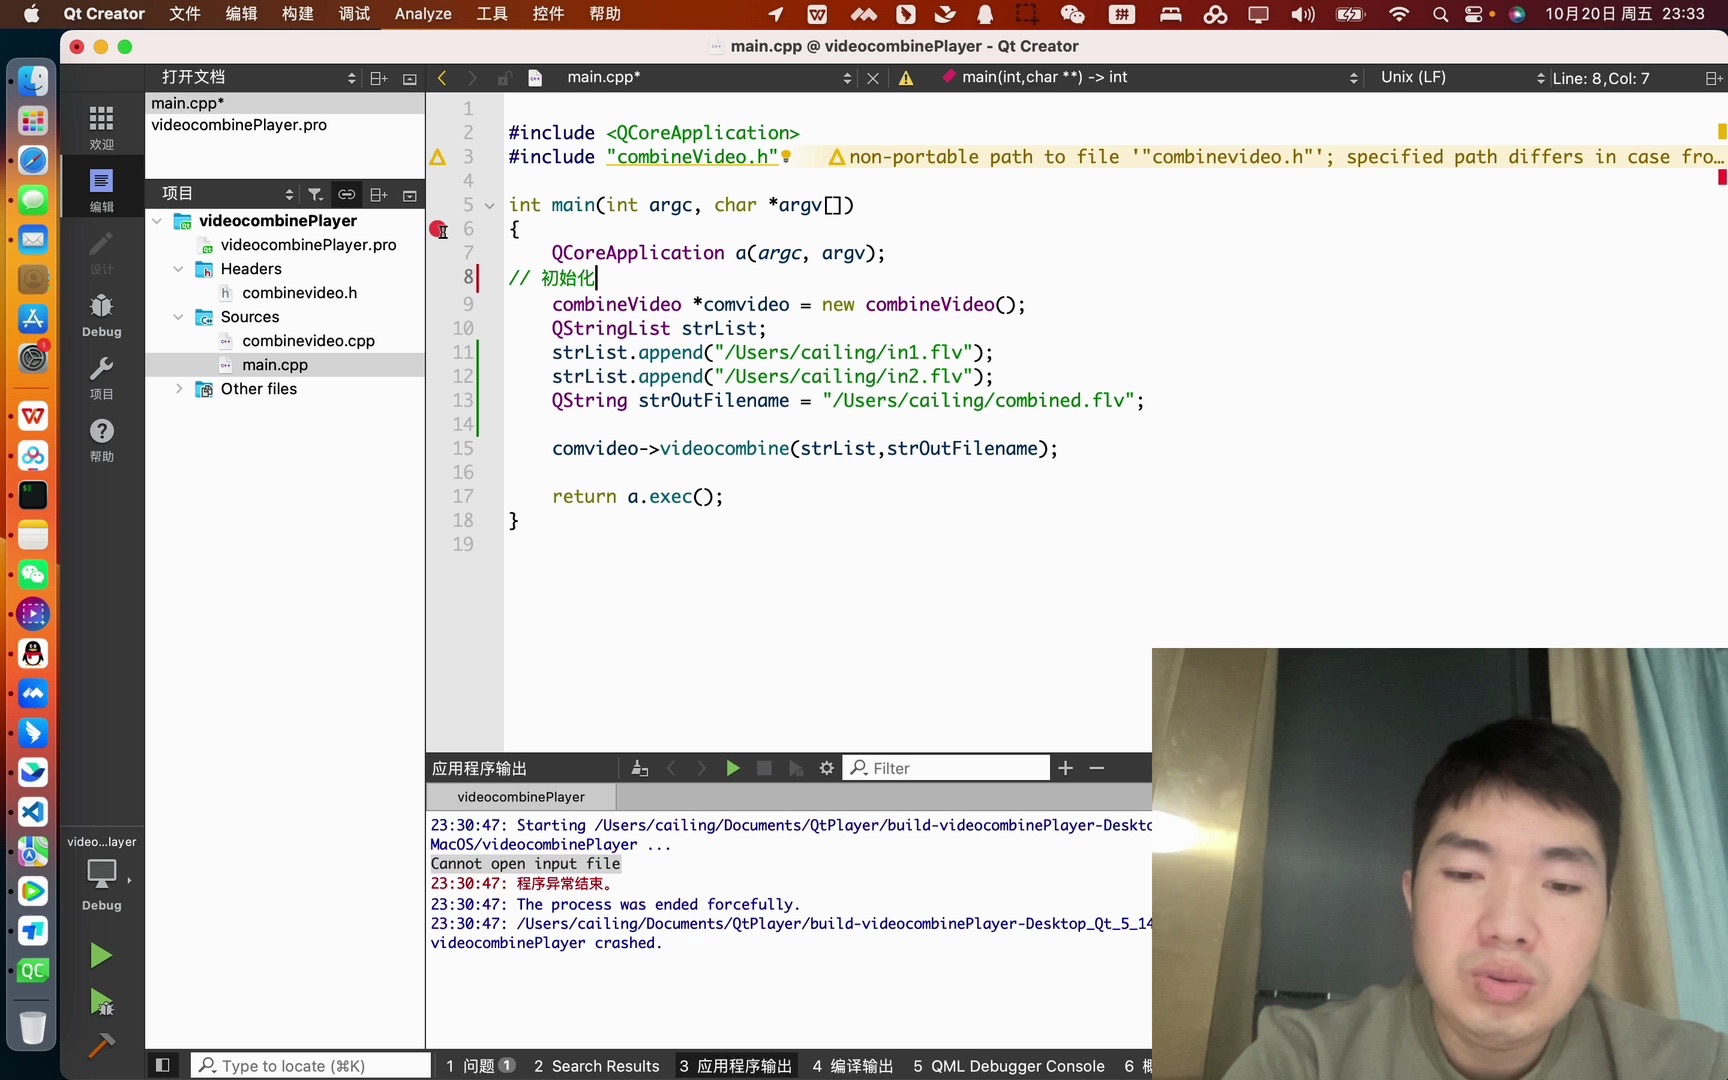Click the Line: 8, Col: 7 indicator
Viewport: 1728px width, 1080px height.
[1601, 78]
